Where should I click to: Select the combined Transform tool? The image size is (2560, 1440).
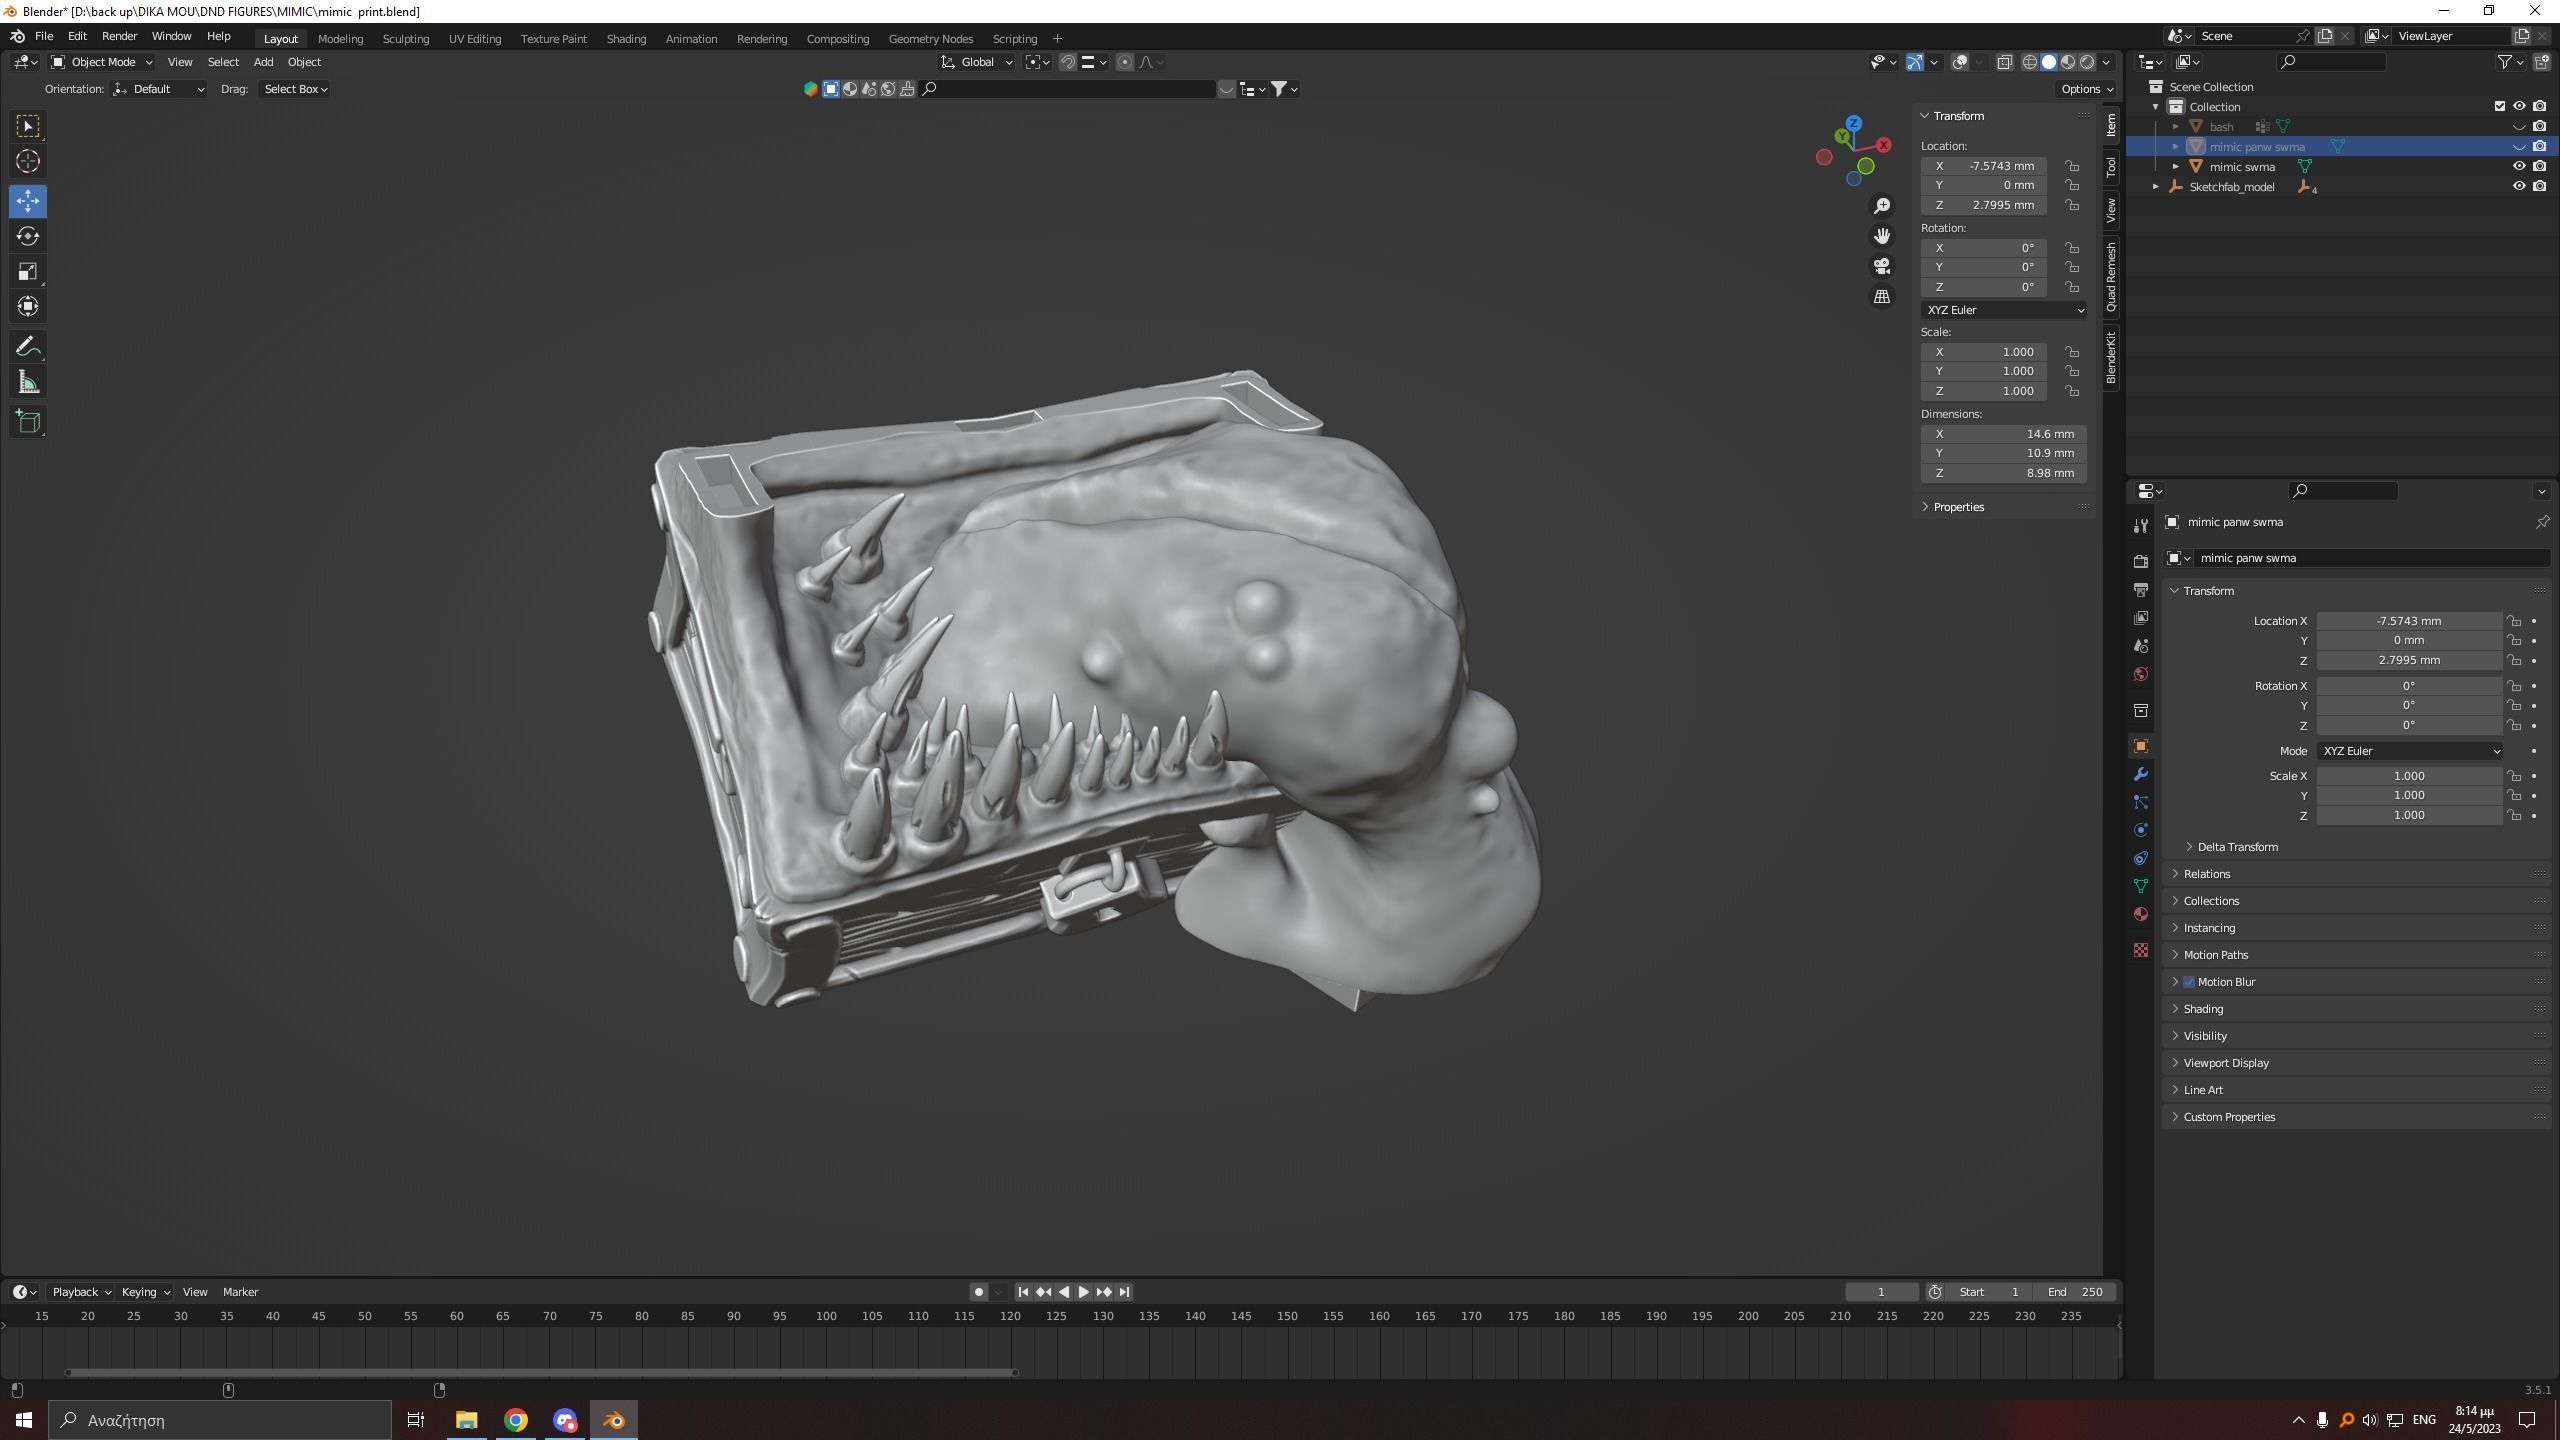(x=28, y=306)
